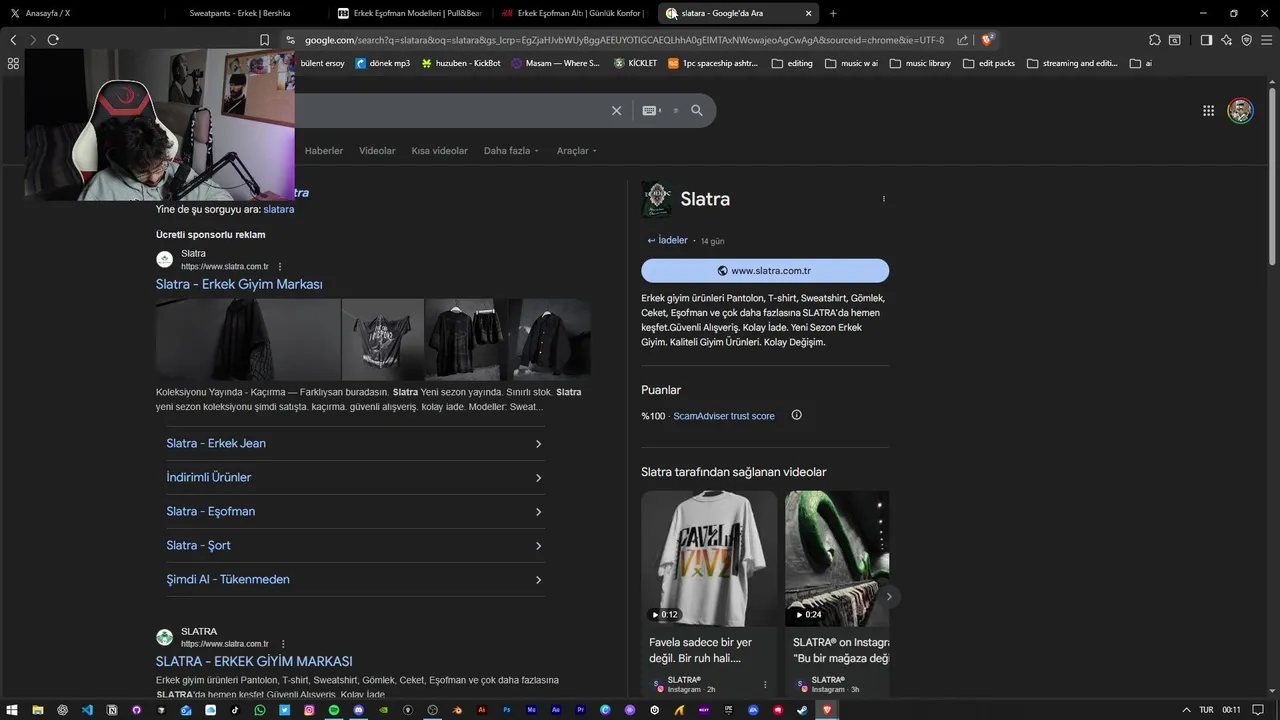Viewport: 1280px width, 720px height.
Task: Open WhatsApp from the taskbar
Action: coord(260,710)
